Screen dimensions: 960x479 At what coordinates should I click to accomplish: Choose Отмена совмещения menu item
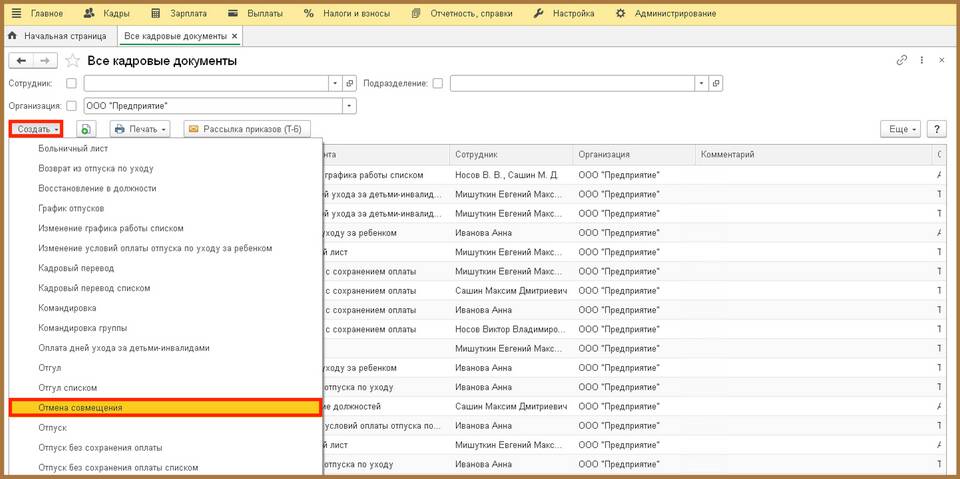click(165, 408)
